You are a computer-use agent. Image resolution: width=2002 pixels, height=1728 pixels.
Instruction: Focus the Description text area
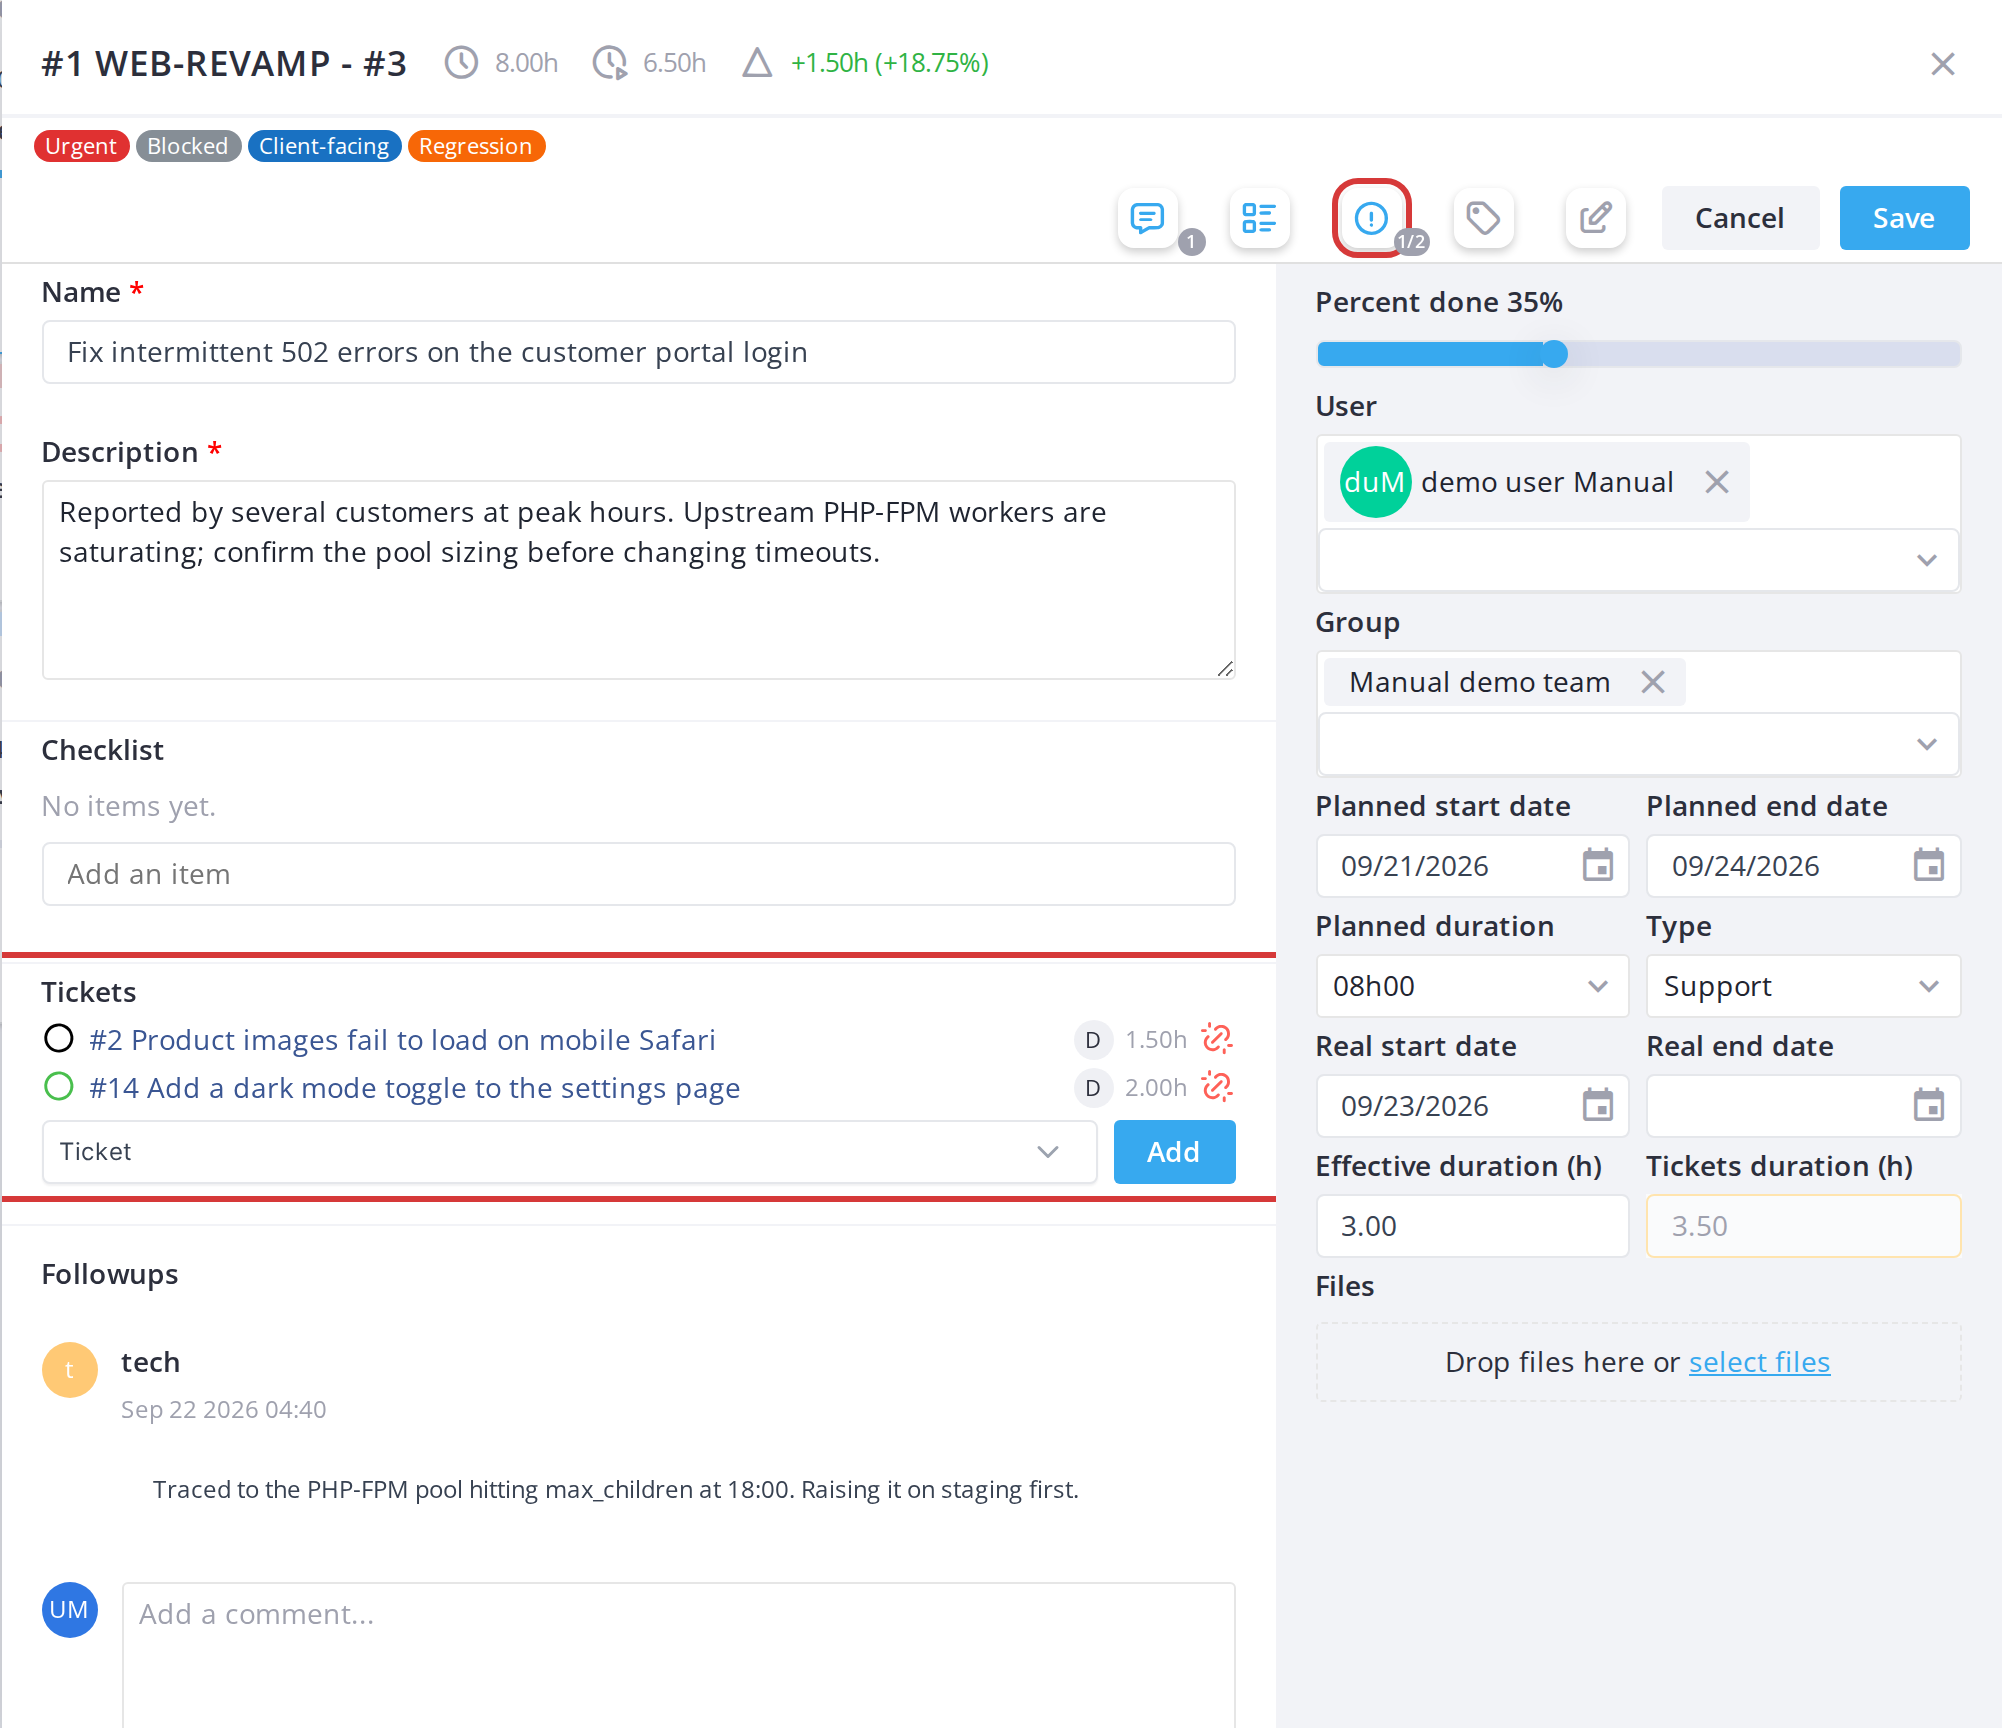[x=639, y=580]
